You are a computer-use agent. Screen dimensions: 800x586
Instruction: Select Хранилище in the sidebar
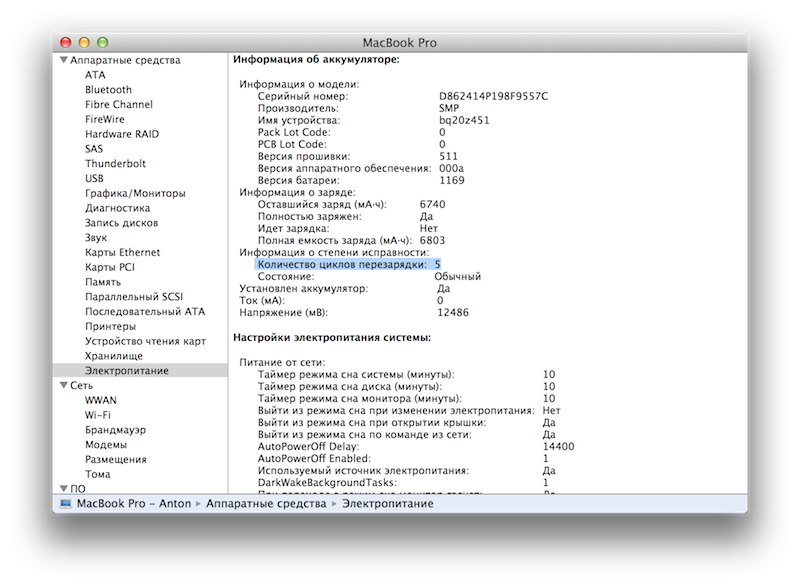pos(114,356)
